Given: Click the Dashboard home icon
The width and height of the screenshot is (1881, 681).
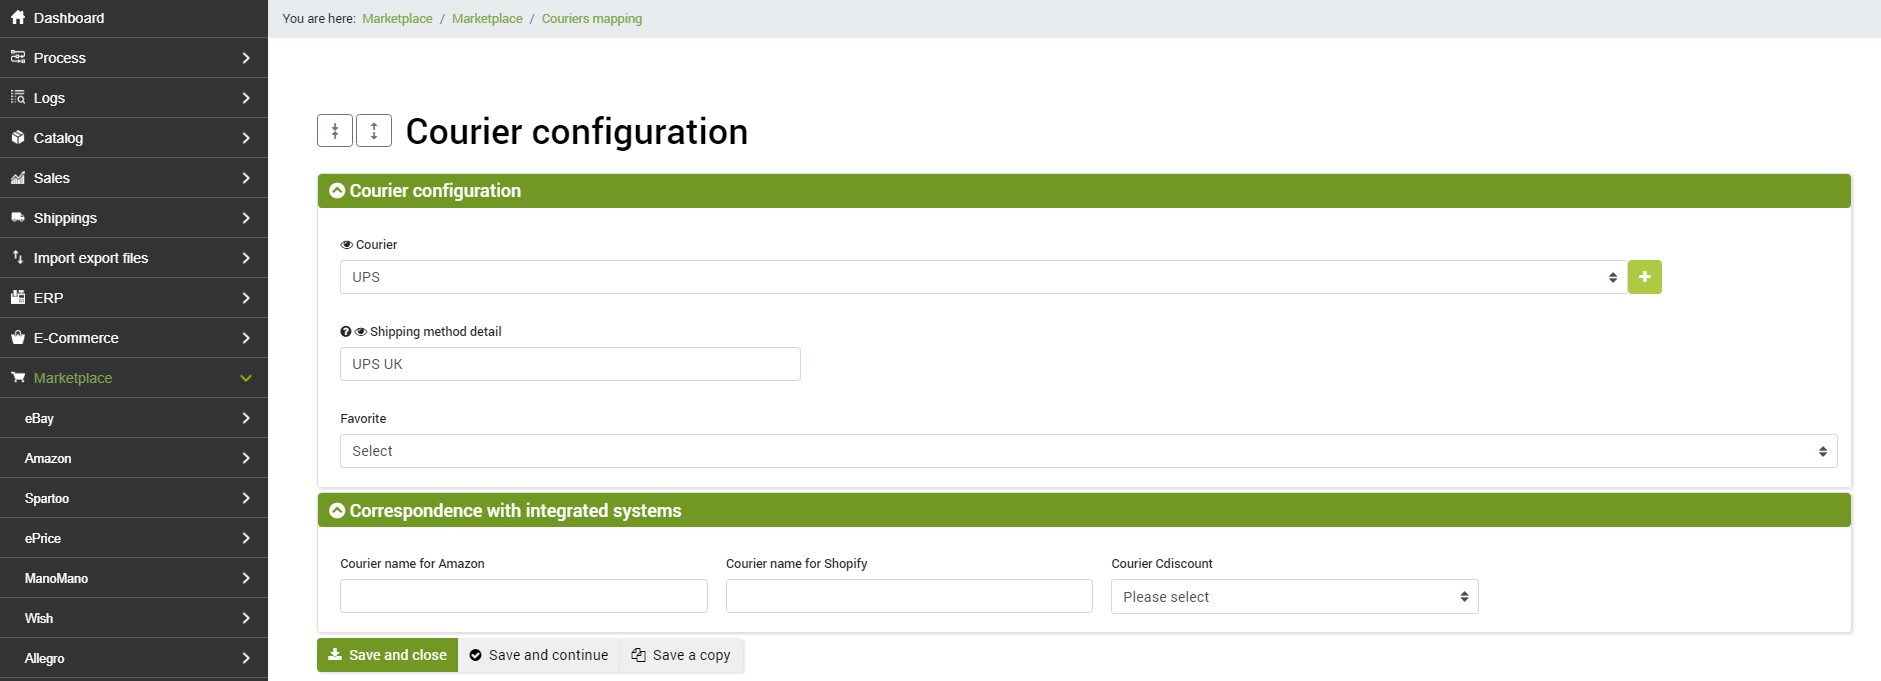Looking at the screenshot, I should [18, 17].
